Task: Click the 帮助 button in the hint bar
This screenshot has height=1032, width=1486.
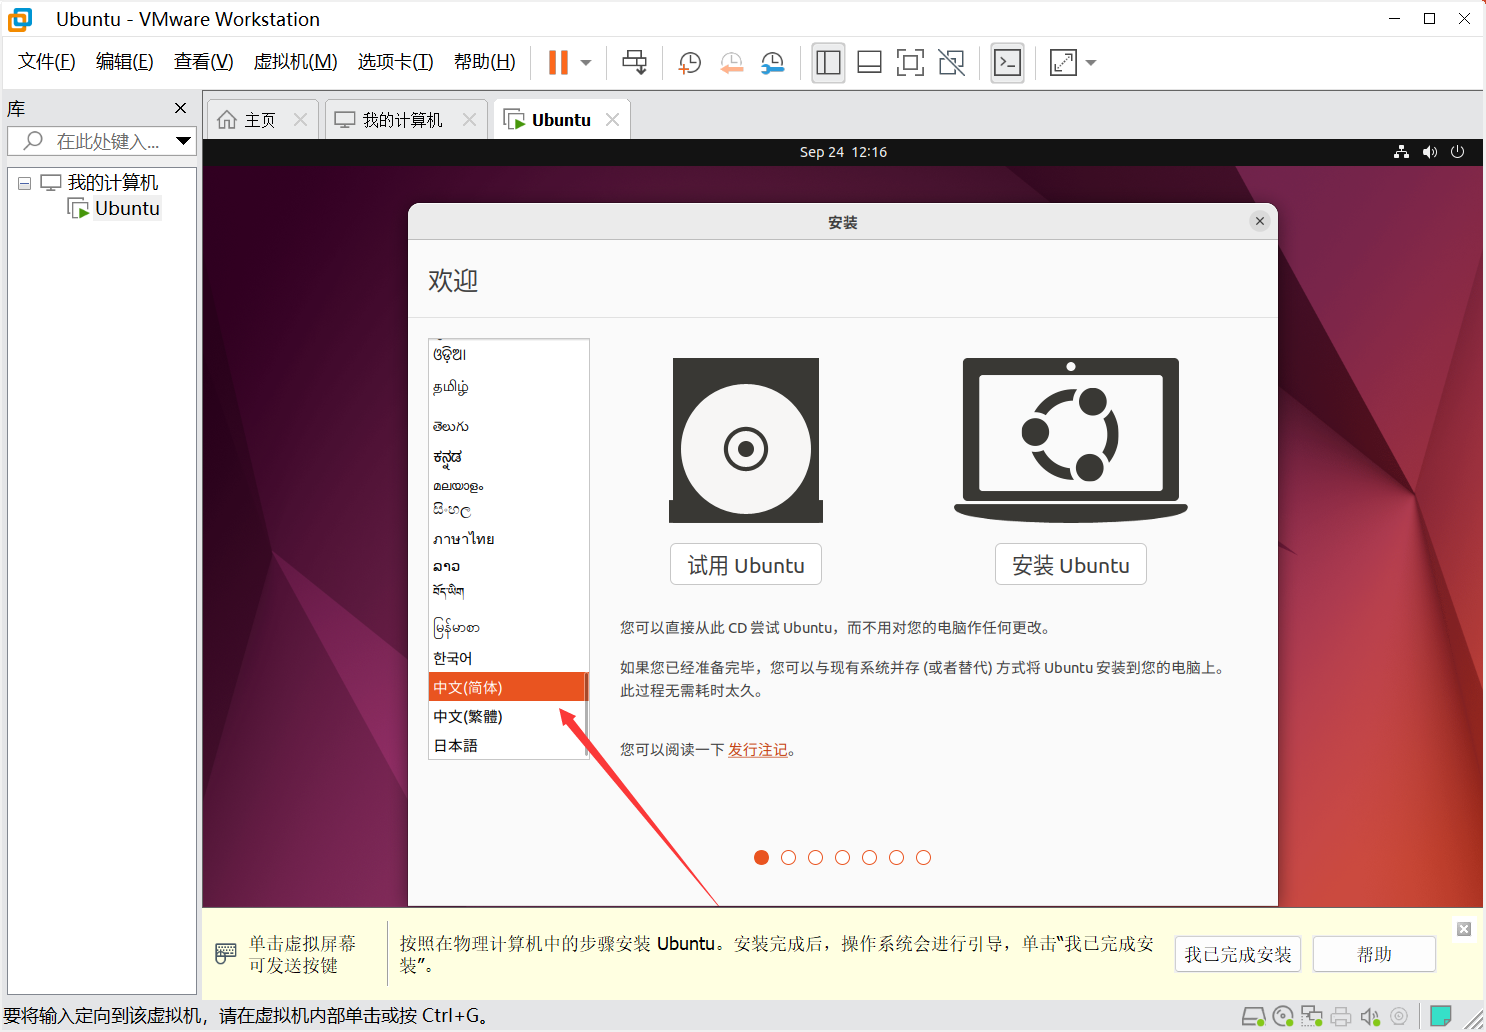Action: (x=1375, y=955)
